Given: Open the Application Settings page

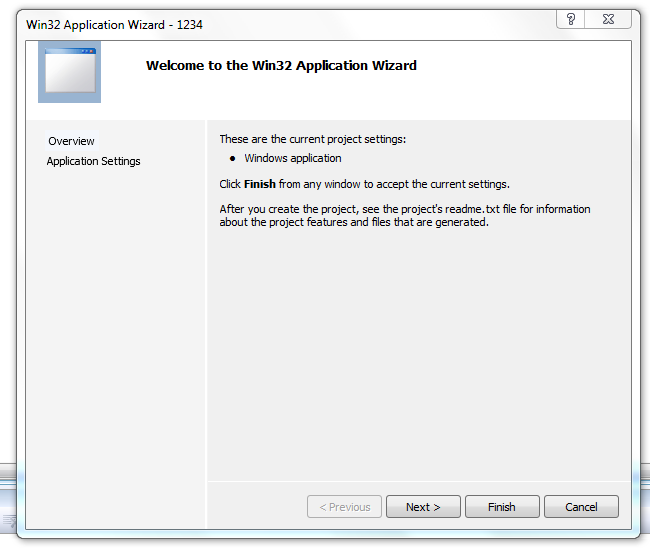Looking at the screenshot, I should coord(93,161).
